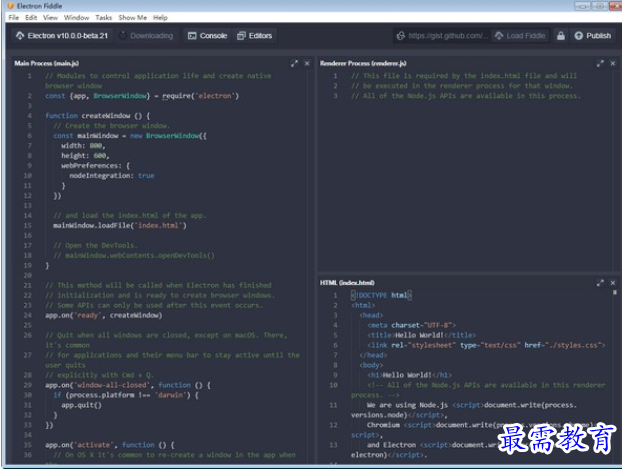Viewport: 622px width, 470px height.
Task: Open the Show Me menu
Action: click(x=132, y=17)
